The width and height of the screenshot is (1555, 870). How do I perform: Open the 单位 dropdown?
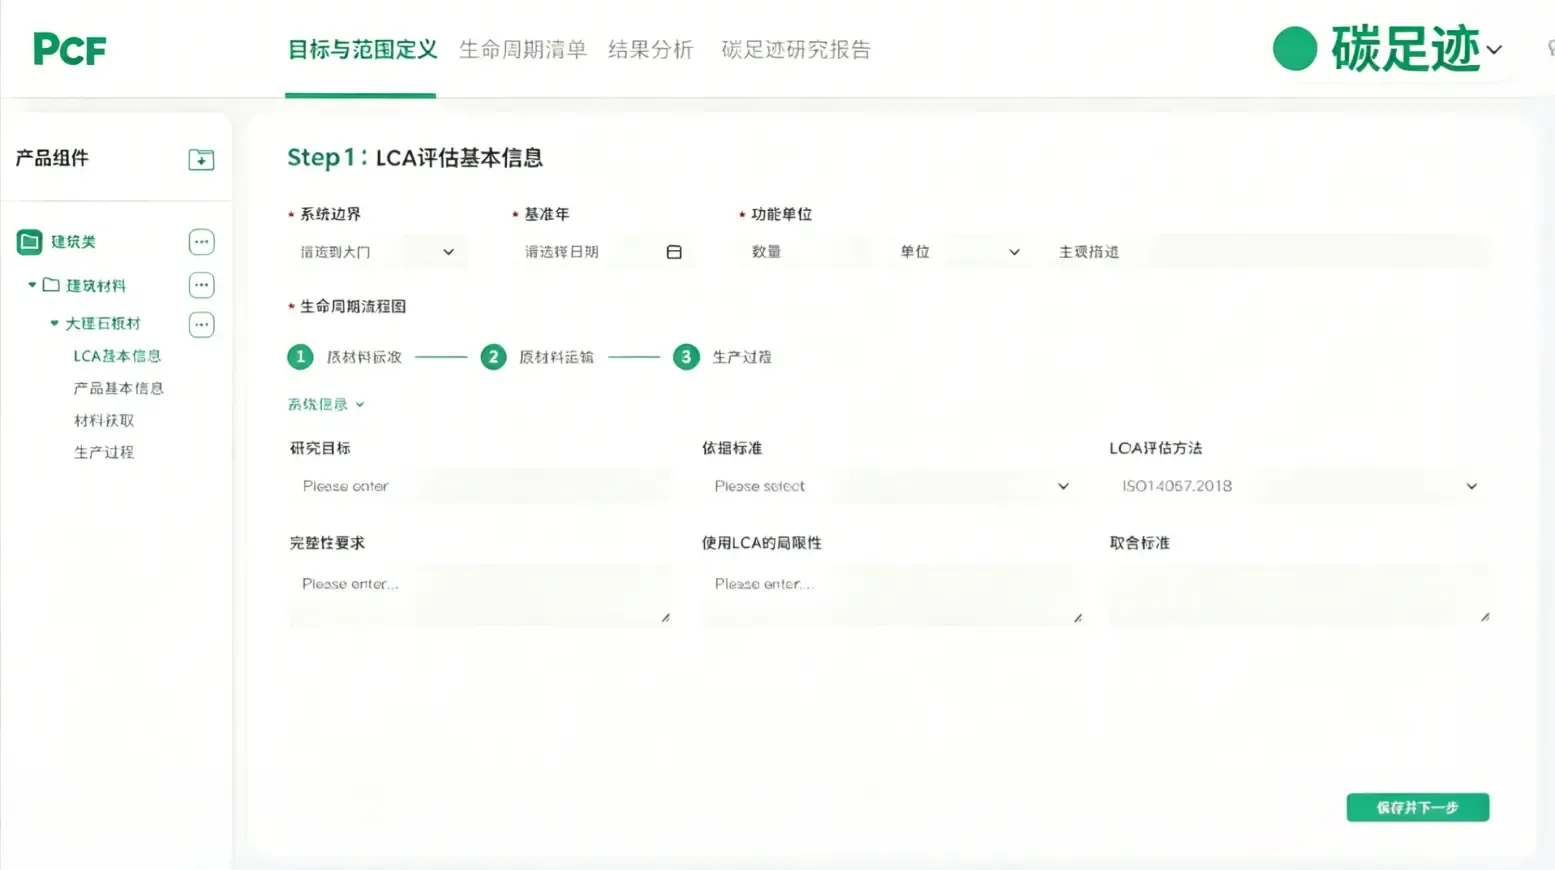point(1013,251)
